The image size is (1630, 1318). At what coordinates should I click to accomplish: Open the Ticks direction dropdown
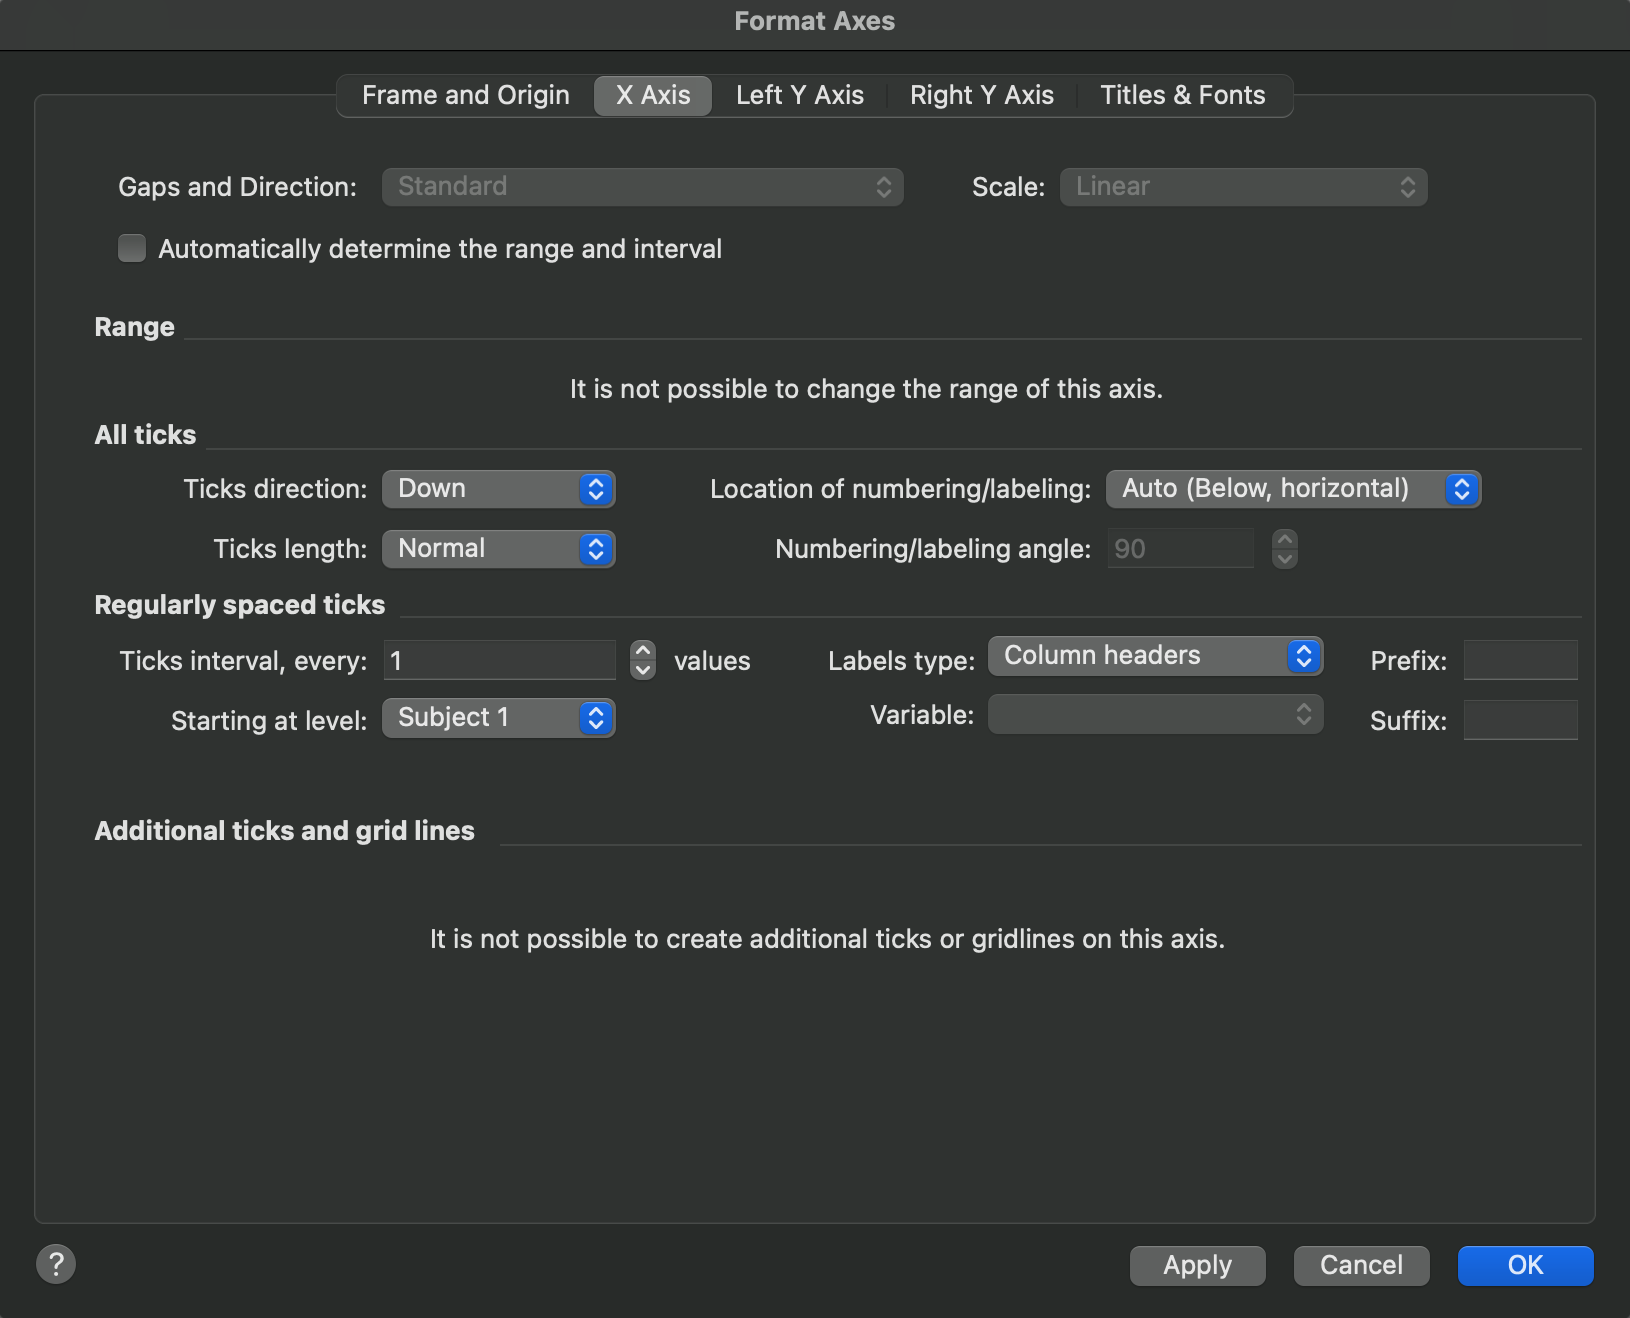[498, 489]
